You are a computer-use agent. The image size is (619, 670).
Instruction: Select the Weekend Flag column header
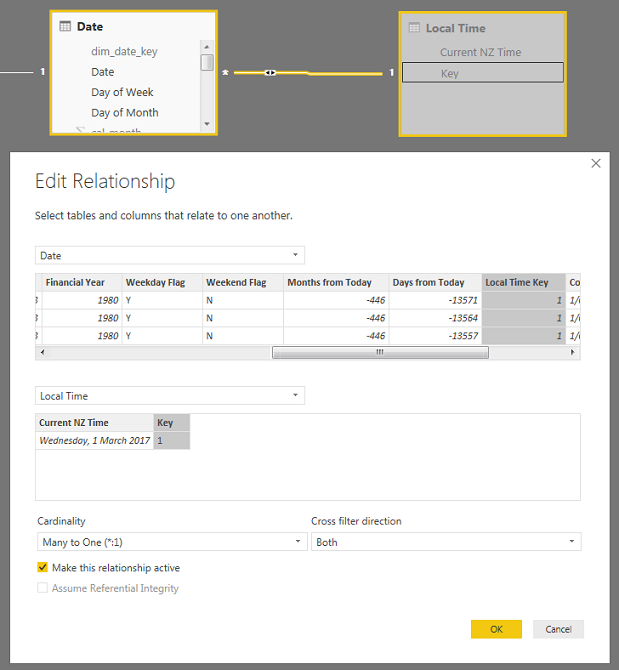[x=243, y=282]
